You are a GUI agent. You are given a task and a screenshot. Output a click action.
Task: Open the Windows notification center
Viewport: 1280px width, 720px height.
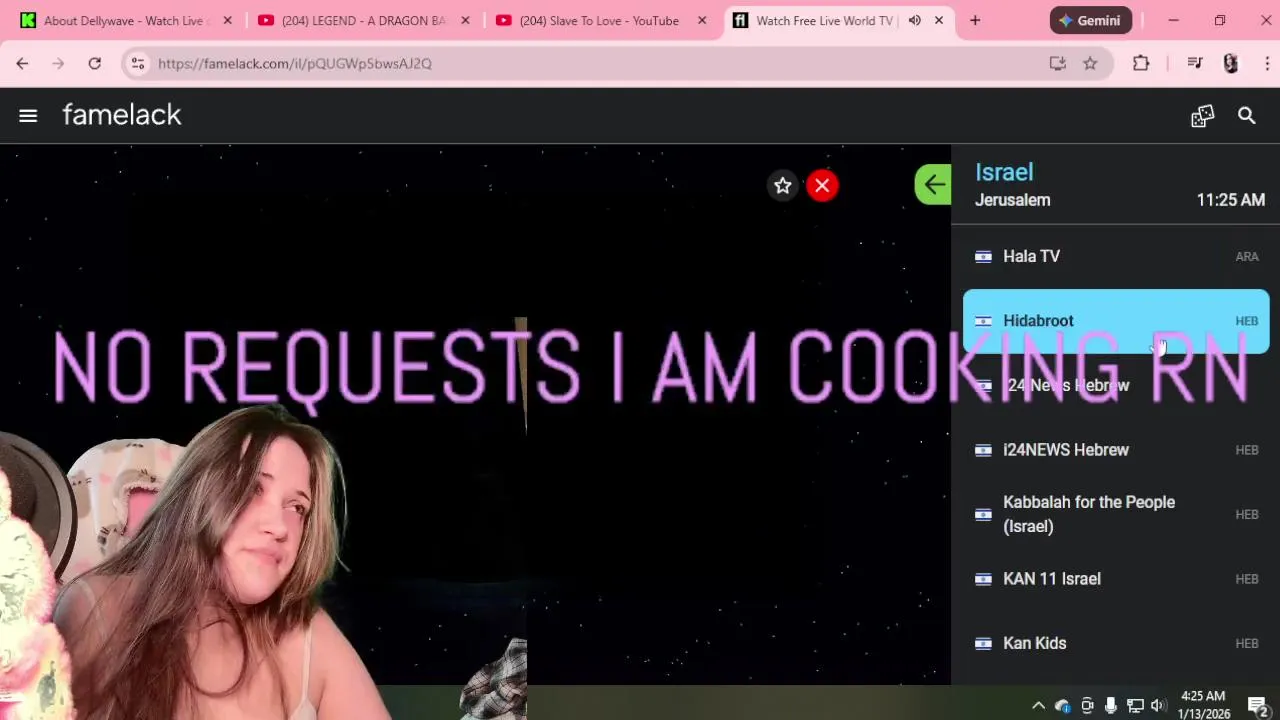click(x=1257, y=706)
